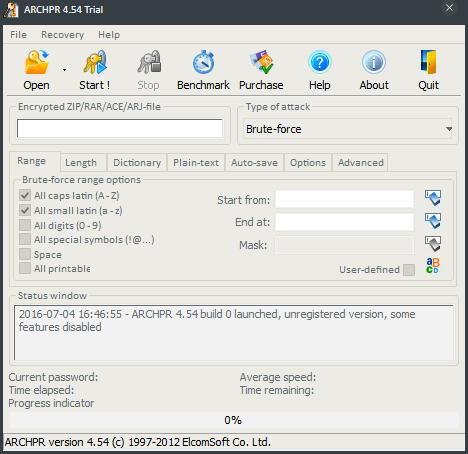
Task: Click the Encrypted ZIP/RAR/ACE/ARJ-file input box
Action: (120, 128)
